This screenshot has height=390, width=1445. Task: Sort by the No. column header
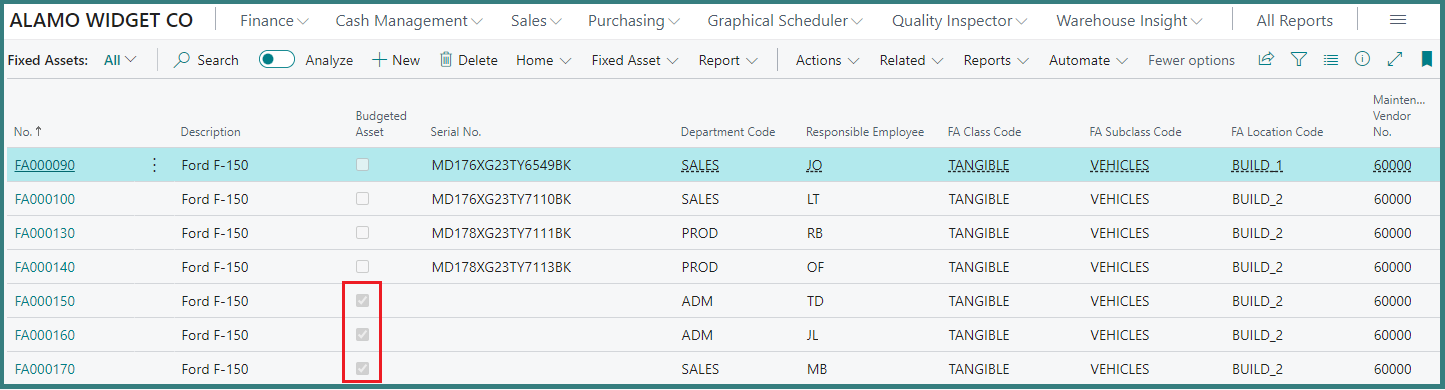pos(28,132)
